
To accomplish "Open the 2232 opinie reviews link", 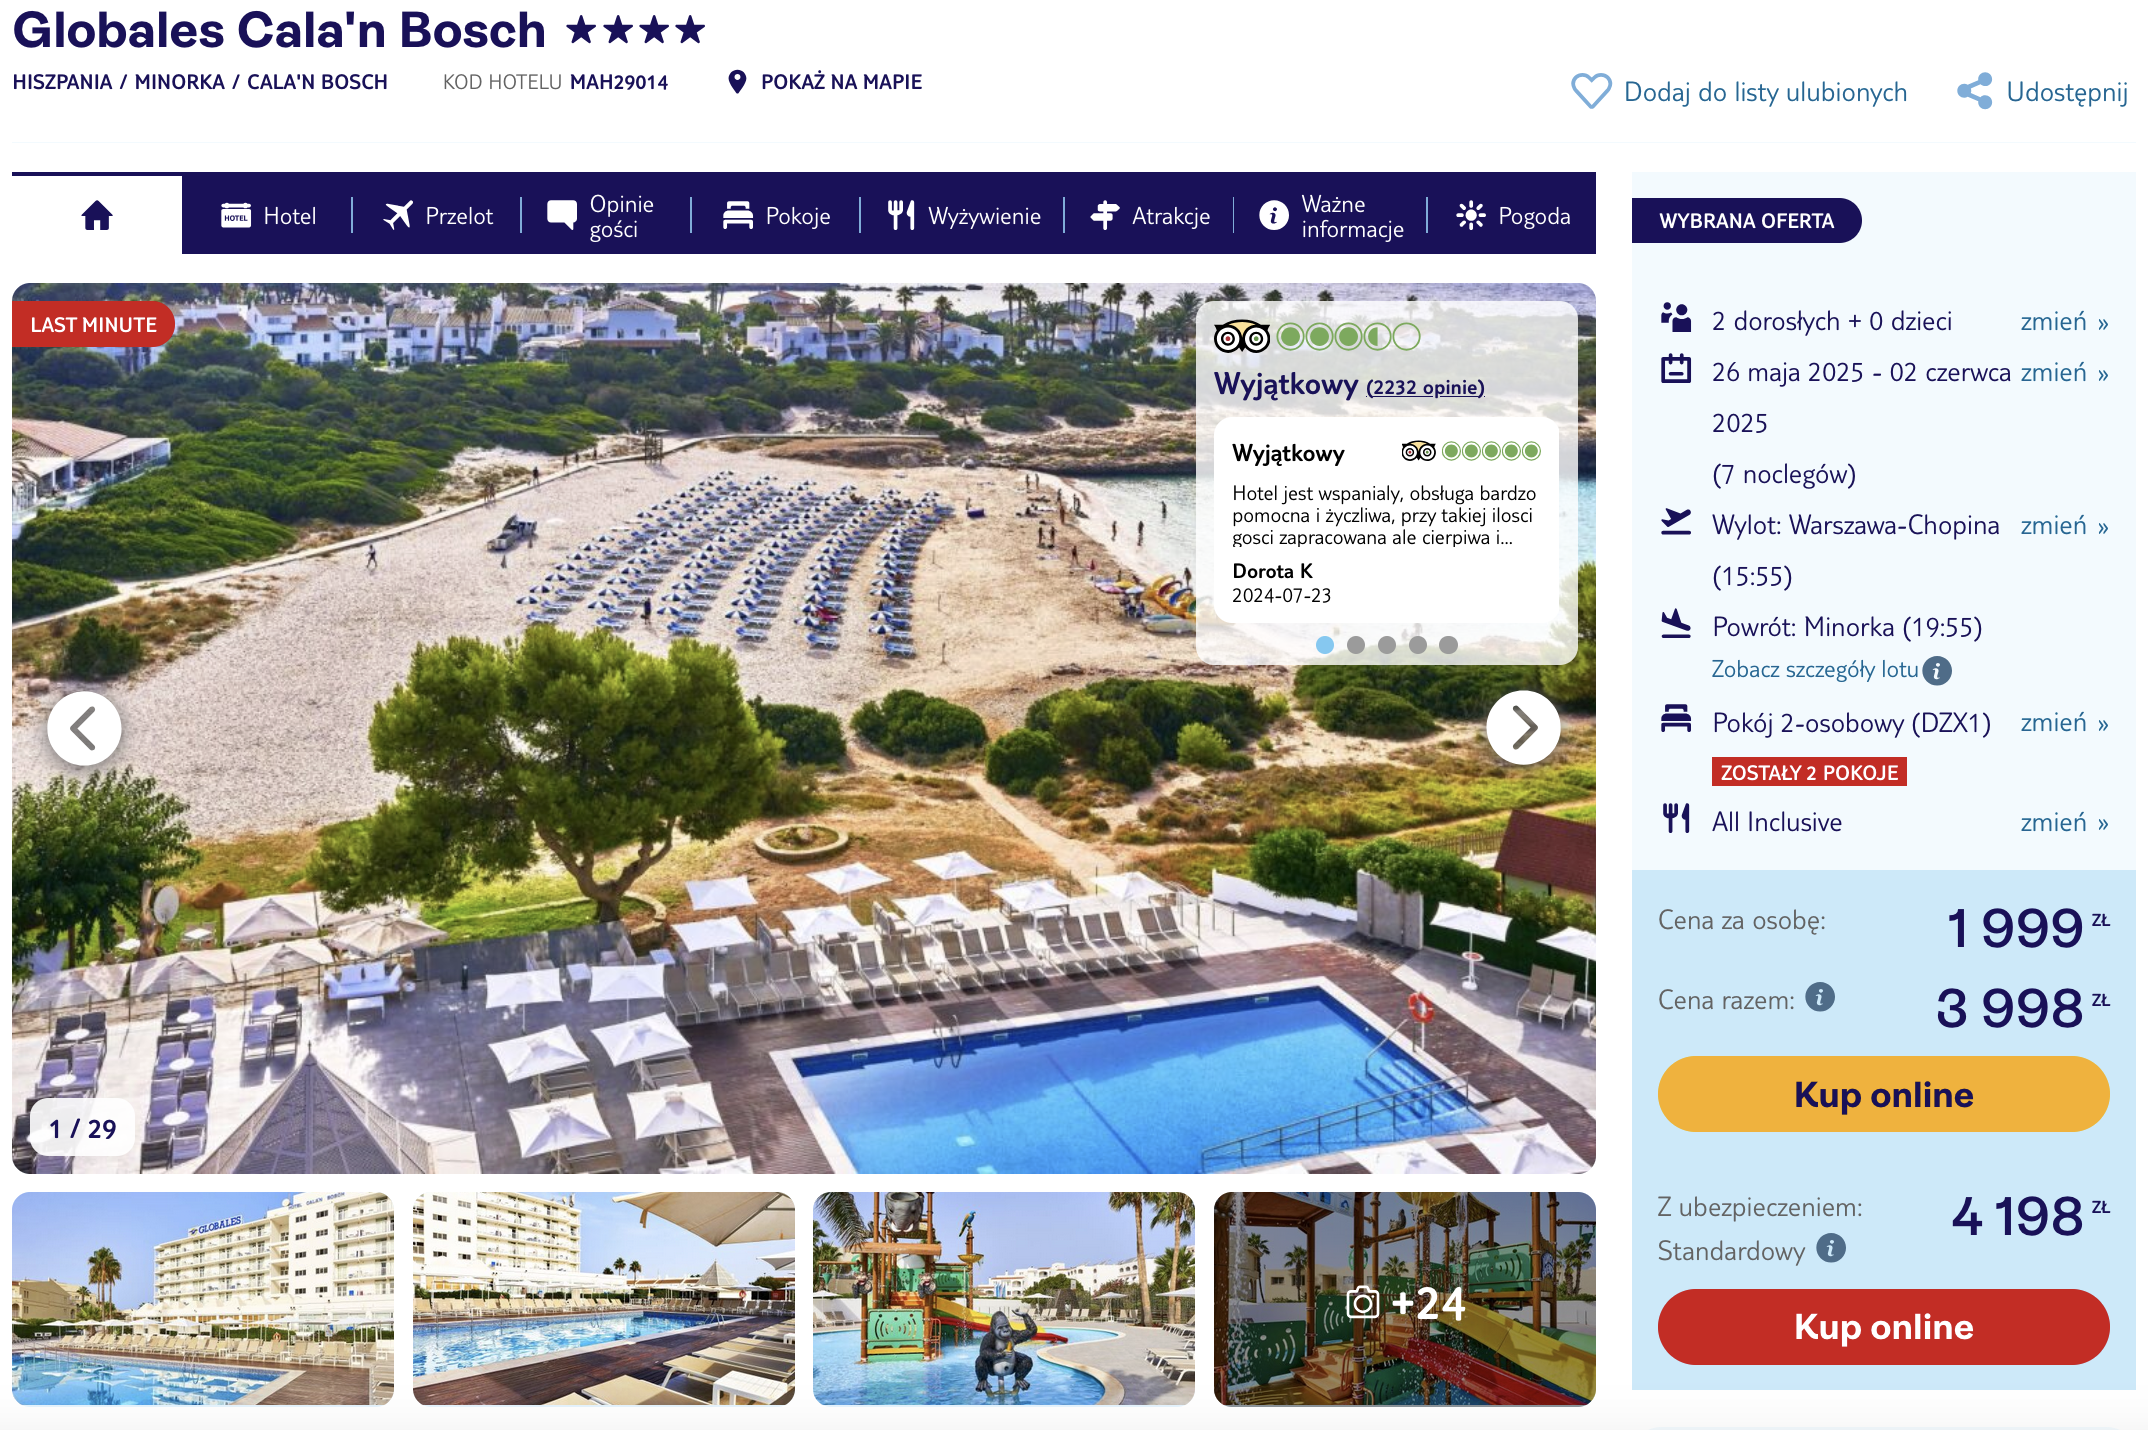I will pos(1425,388).
